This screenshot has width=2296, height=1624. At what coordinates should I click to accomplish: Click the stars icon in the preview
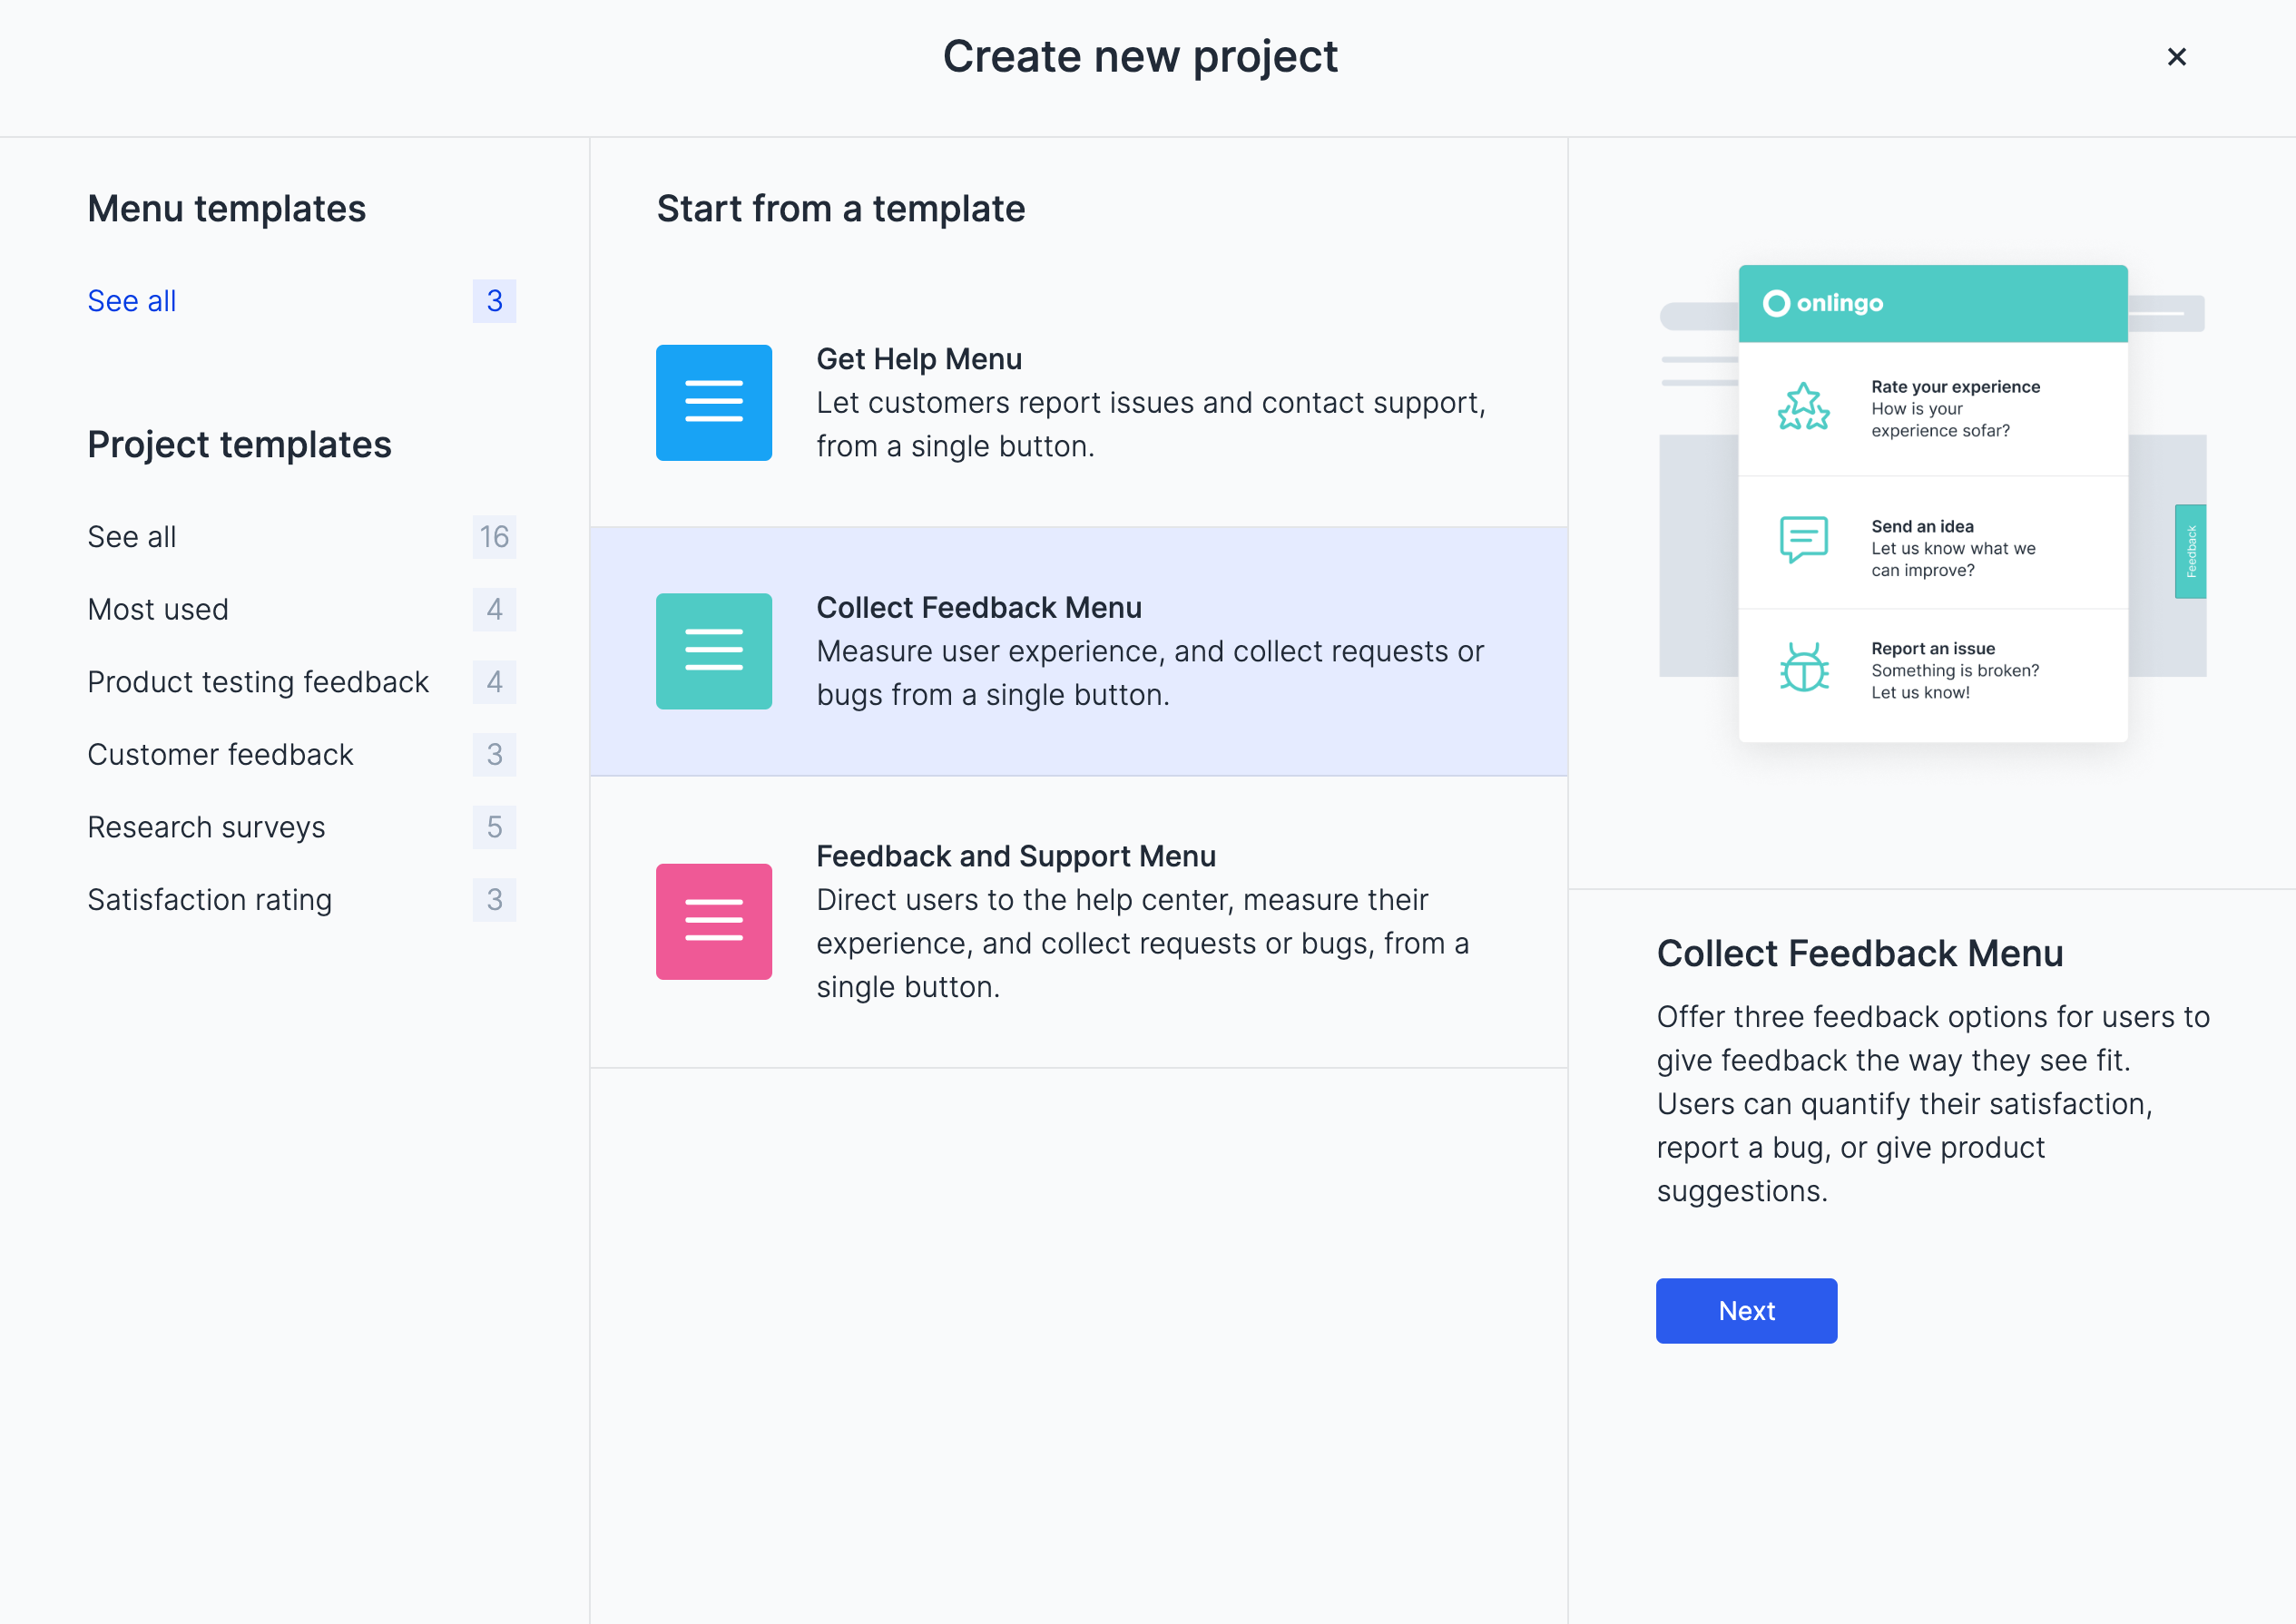pyautogui.click(x=1803, y=408)
